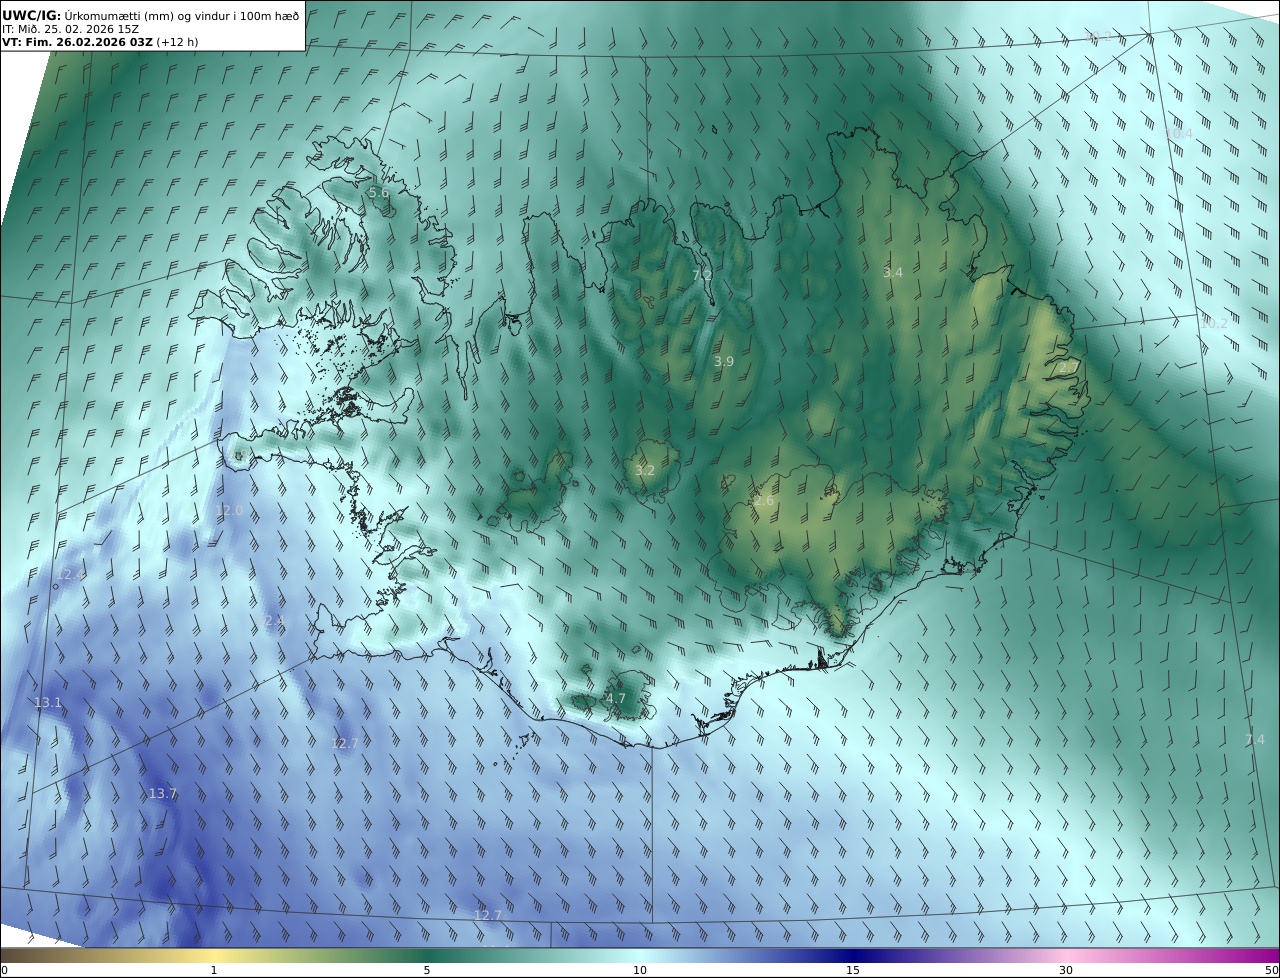Click the '3.4' value label on the map

coord(893,273)
